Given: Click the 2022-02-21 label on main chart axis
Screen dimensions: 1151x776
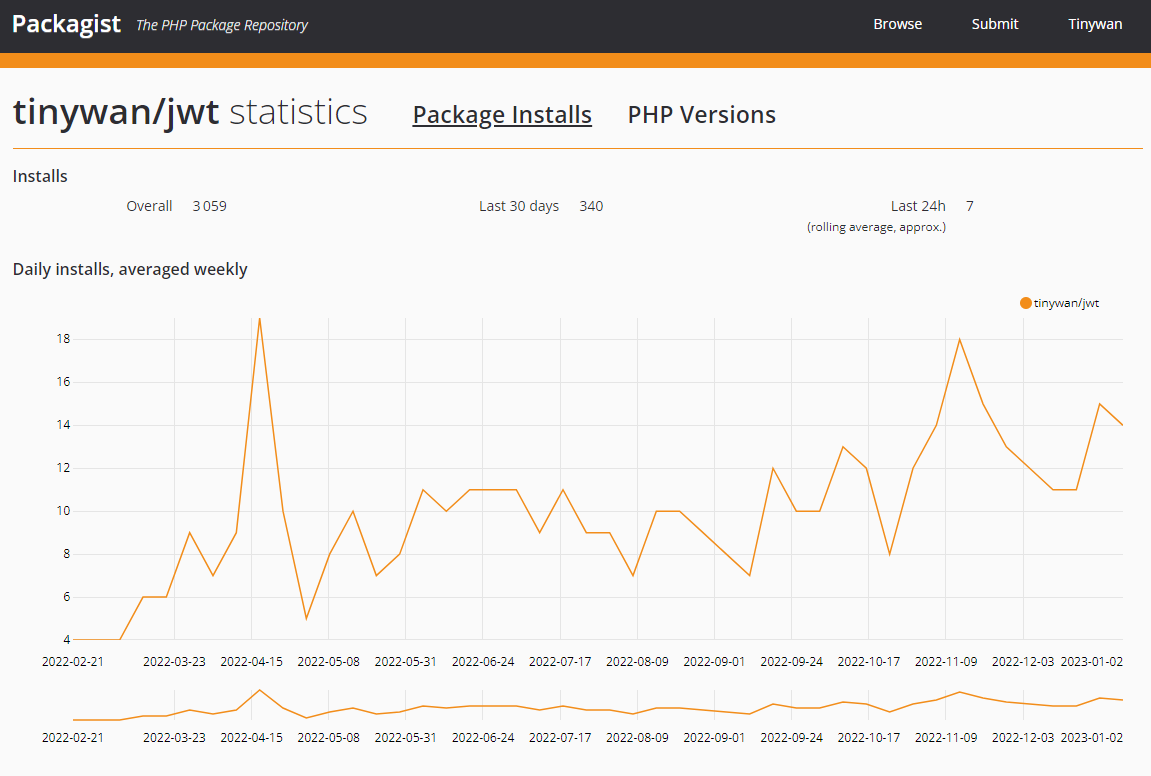Looking at the screenshot, I should [72, 661].
